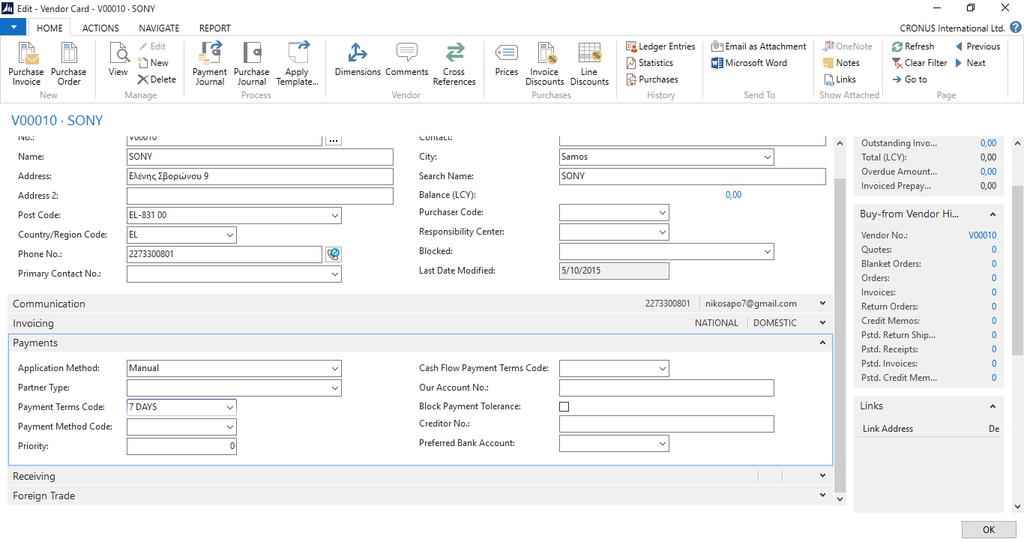This screenshot has width=1024, height=542.
Task: Switch to the REPORT ribbon tab
Action: [x=215, y=28]
